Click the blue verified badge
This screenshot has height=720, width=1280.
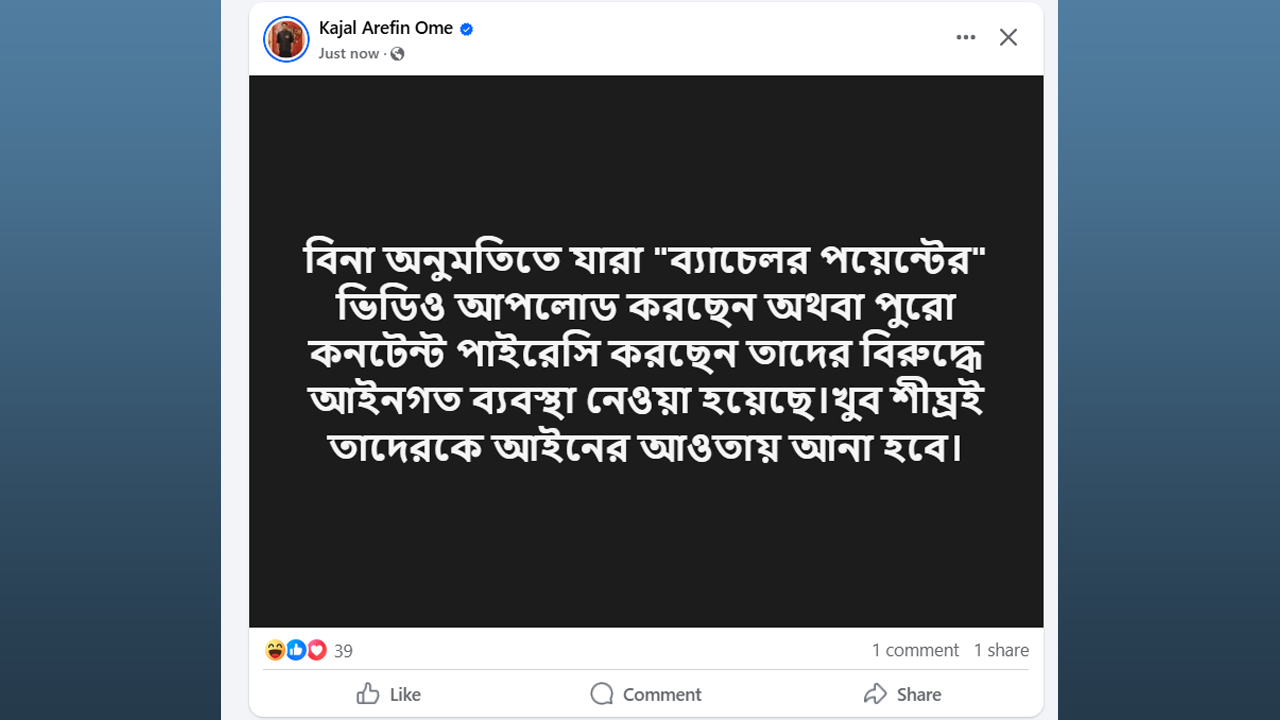466,29
